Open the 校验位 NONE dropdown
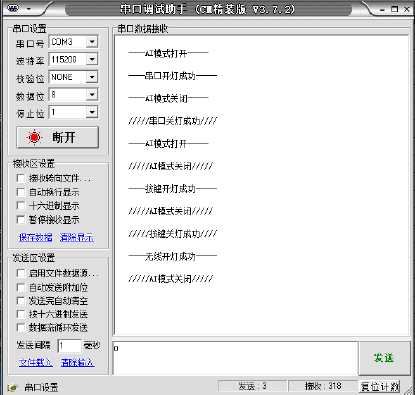 [92, 77]
